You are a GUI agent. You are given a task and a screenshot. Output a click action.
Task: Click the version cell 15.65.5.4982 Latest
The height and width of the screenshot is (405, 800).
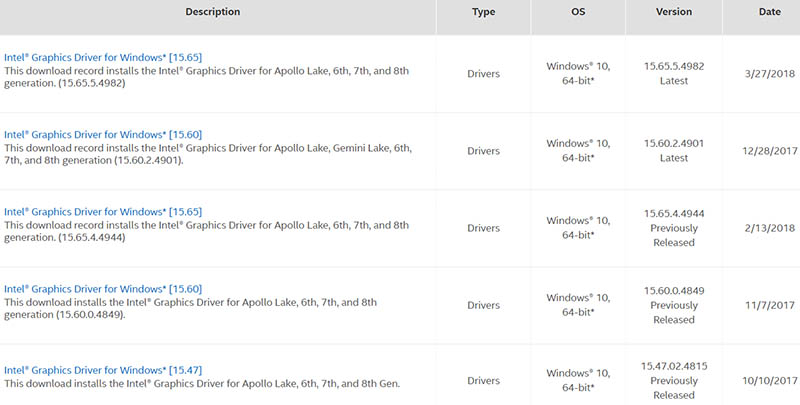click(x=673, y=73)
